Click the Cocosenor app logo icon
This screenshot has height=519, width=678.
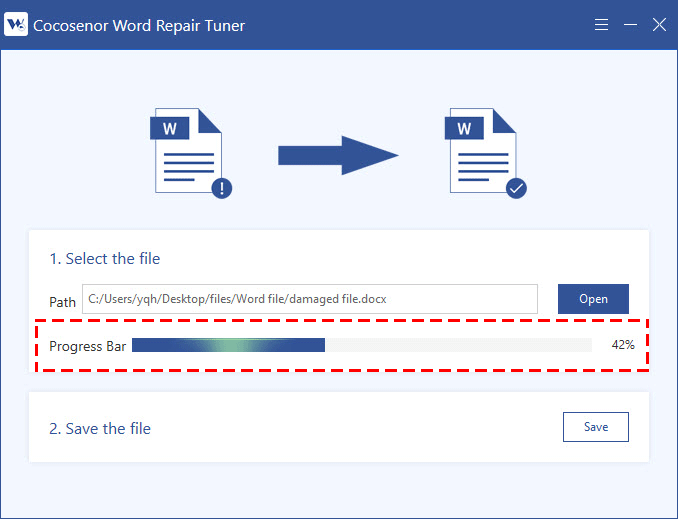[x=16, y=24]
